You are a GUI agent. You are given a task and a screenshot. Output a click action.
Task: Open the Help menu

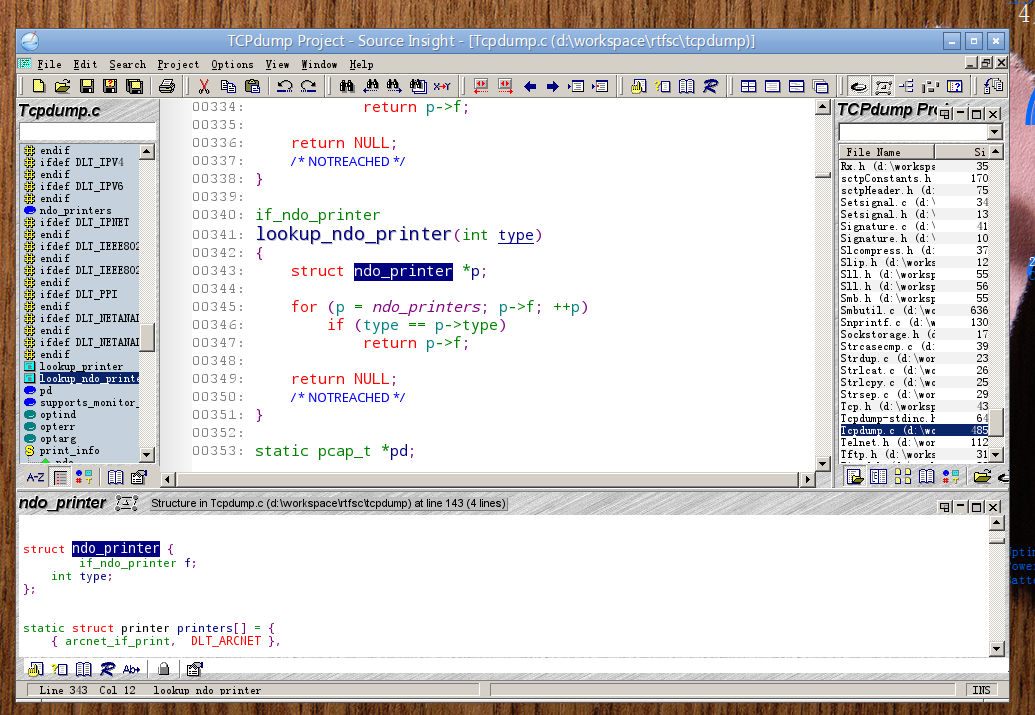point(361,64)
